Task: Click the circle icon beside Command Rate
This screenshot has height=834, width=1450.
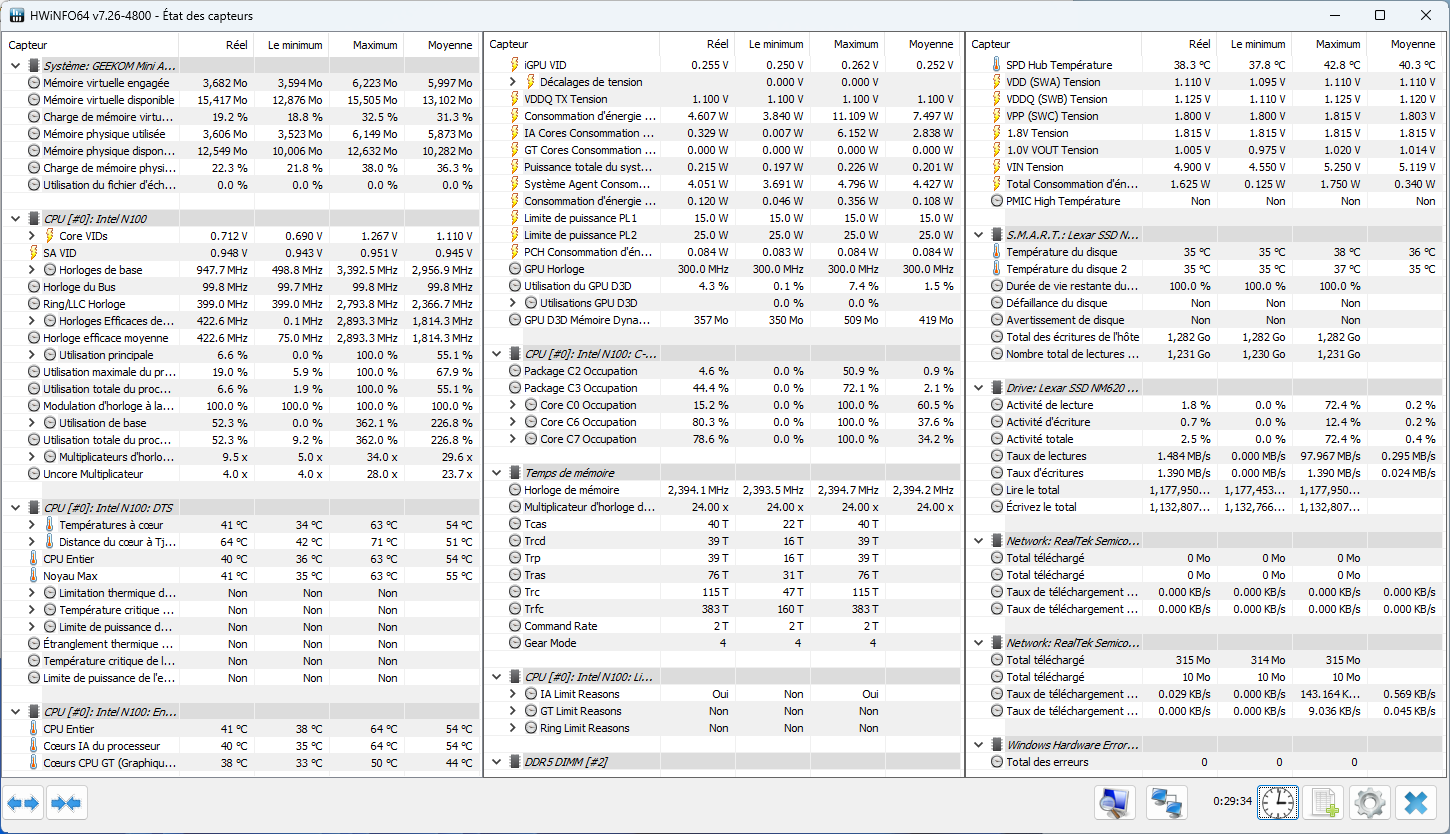Action: (x=514, y=626)
